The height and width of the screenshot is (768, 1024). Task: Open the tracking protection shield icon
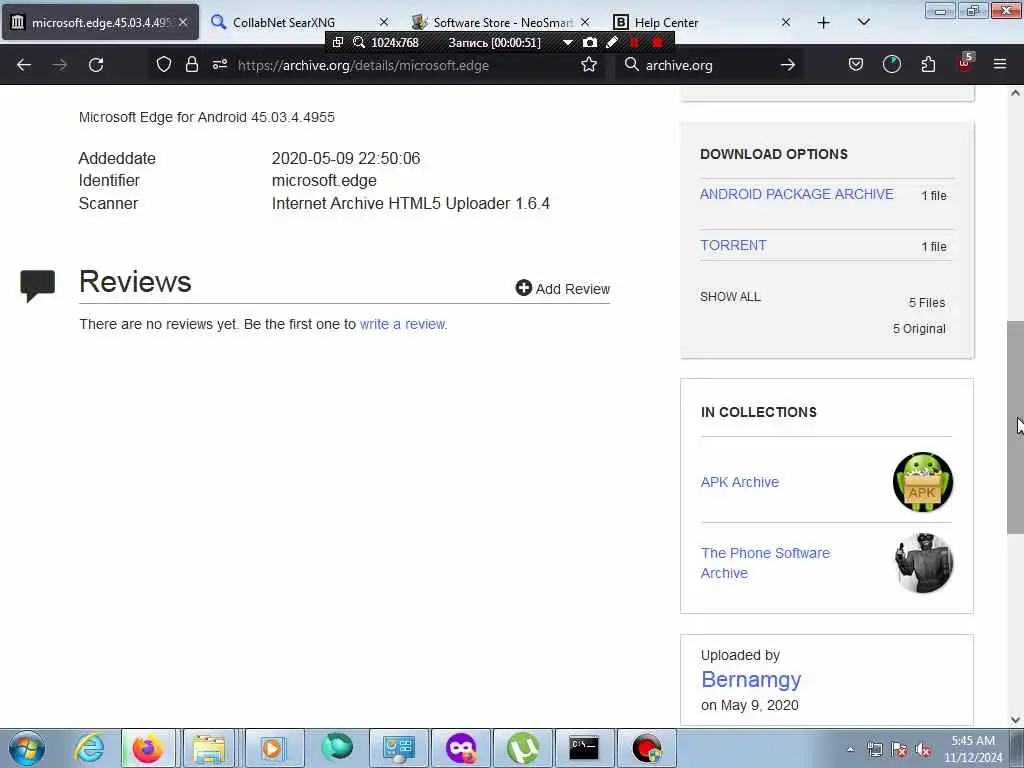[x=164, y=64]
